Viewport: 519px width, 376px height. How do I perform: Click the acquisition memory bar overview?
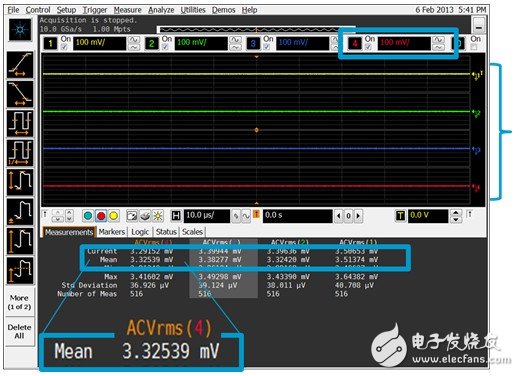256,30
